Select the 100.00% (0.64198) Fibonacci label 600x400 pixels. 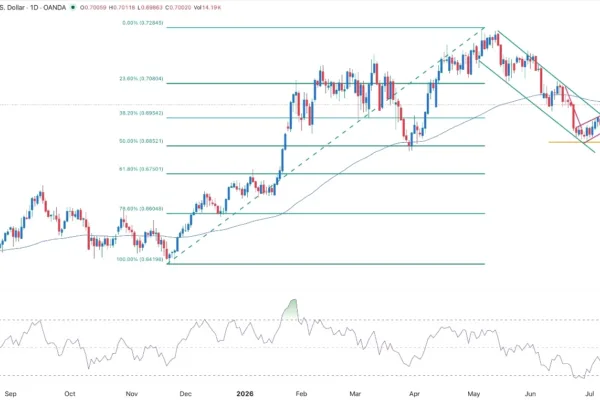click(x=140, y=260)
